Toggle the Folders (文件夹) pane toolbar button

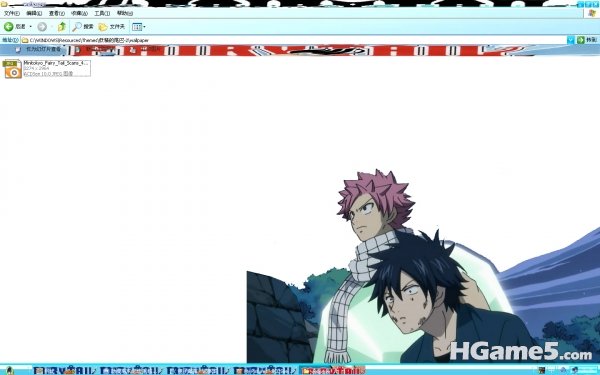(x=111, y=26)
